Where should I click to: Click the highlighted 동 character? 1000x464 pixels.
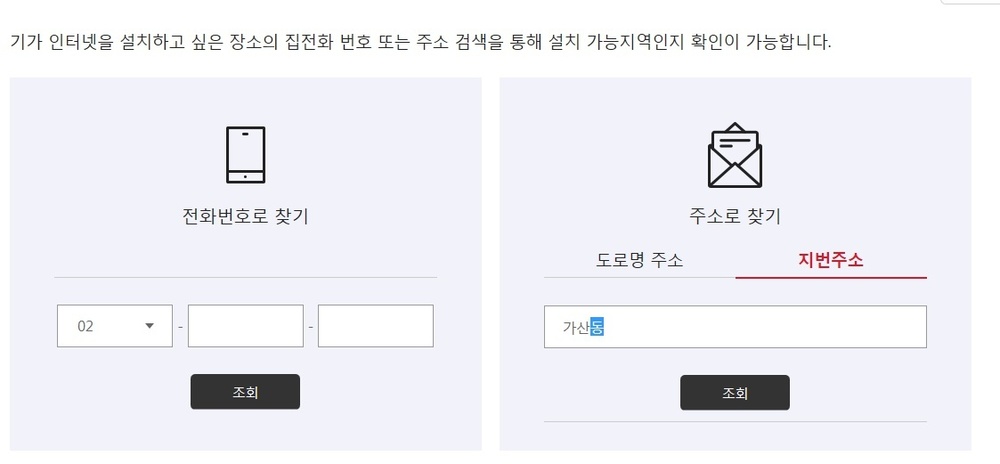pos(598,327)
